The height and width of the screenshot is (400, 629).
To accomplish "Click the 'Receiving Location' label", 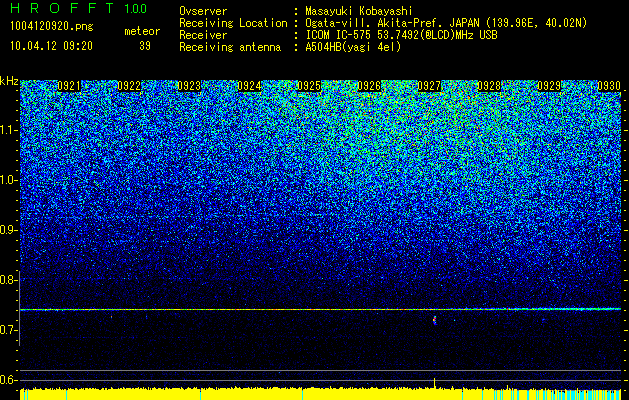I will click(x=233, y=23).
